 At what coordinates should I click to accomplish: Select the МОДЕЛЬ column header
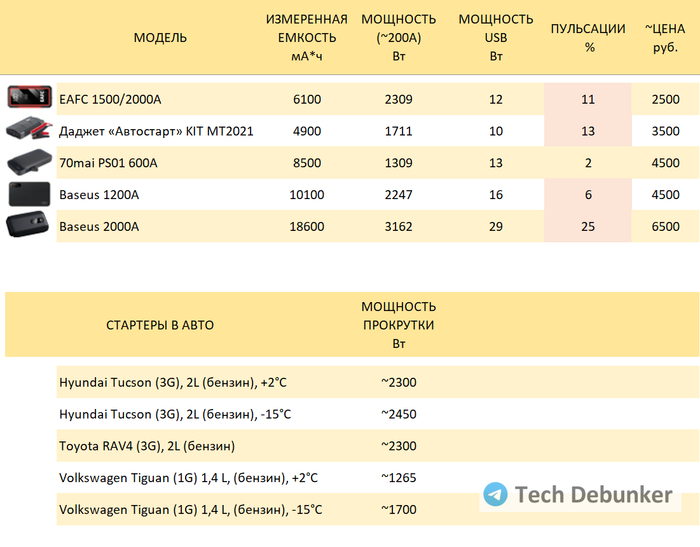click(x=160, y=38)
